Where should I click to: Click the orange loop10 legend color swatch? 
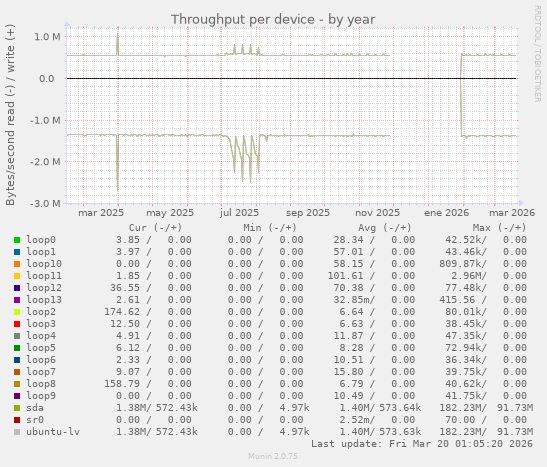tap(17, 264)
